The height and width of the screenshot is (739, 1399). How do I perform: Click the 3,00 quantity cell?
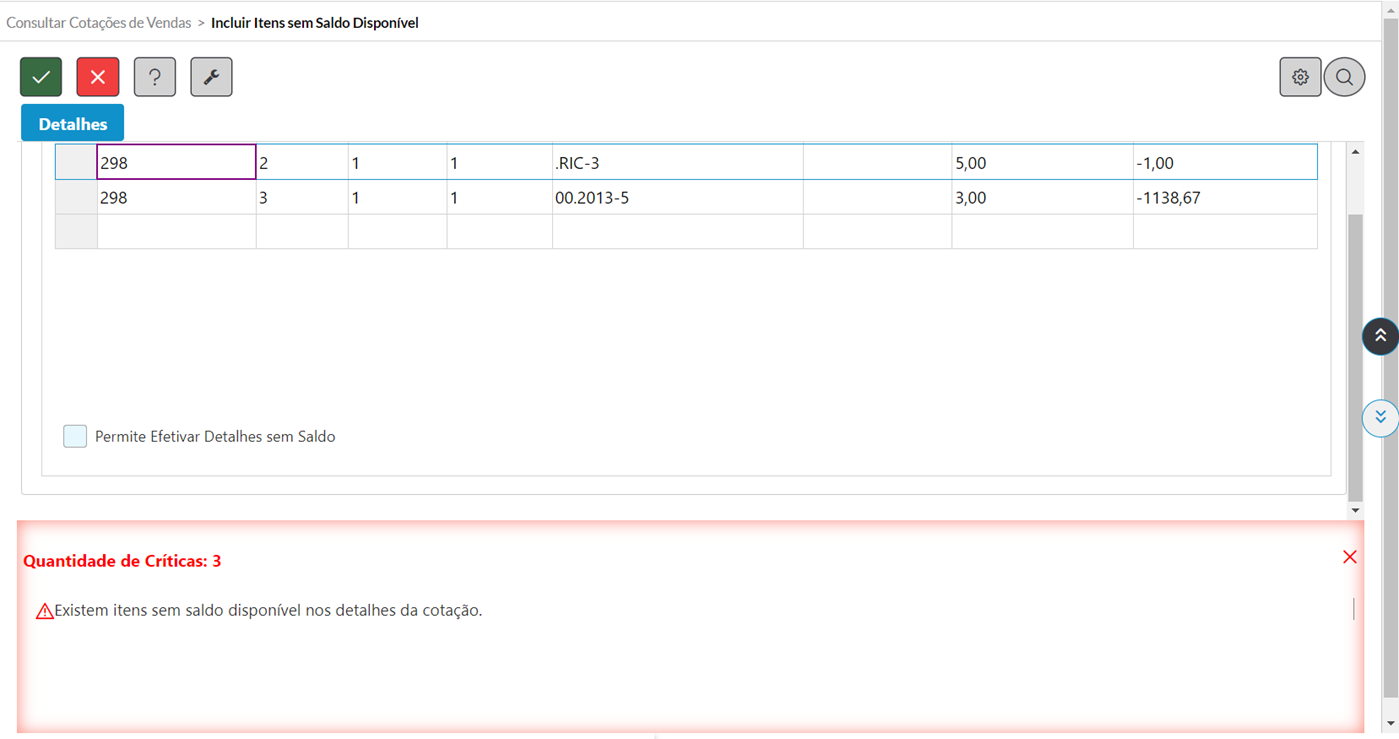pyautogui.click(x=1042, y=197)
